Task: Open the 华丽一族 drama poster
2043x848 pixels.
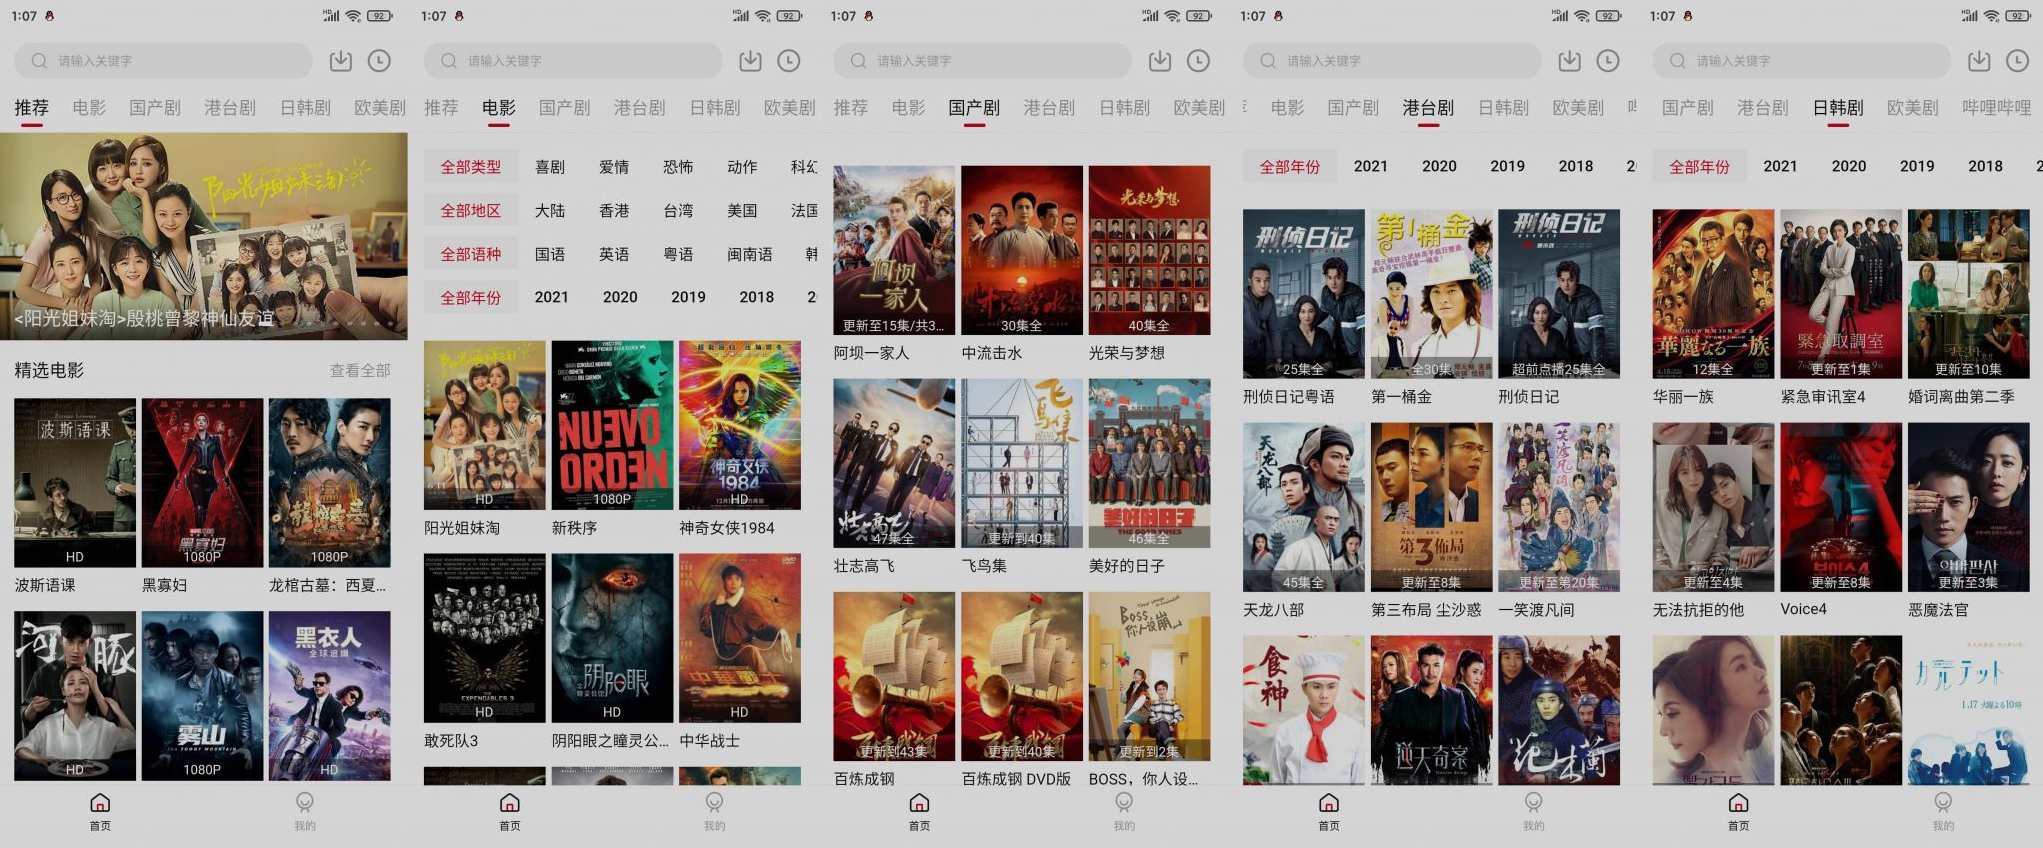Action: pos(1713,294)
